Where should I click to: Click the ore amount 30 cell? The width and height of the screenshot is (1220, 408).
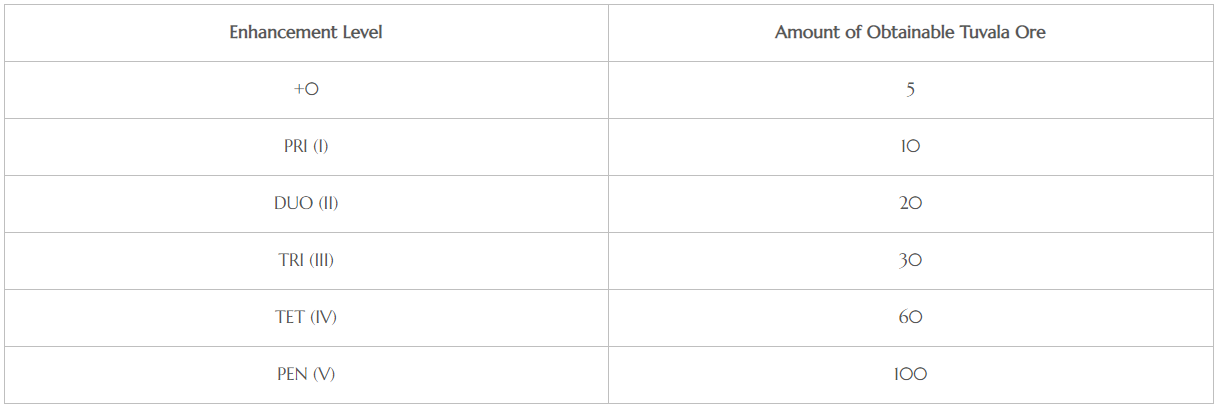coord(910,260)
